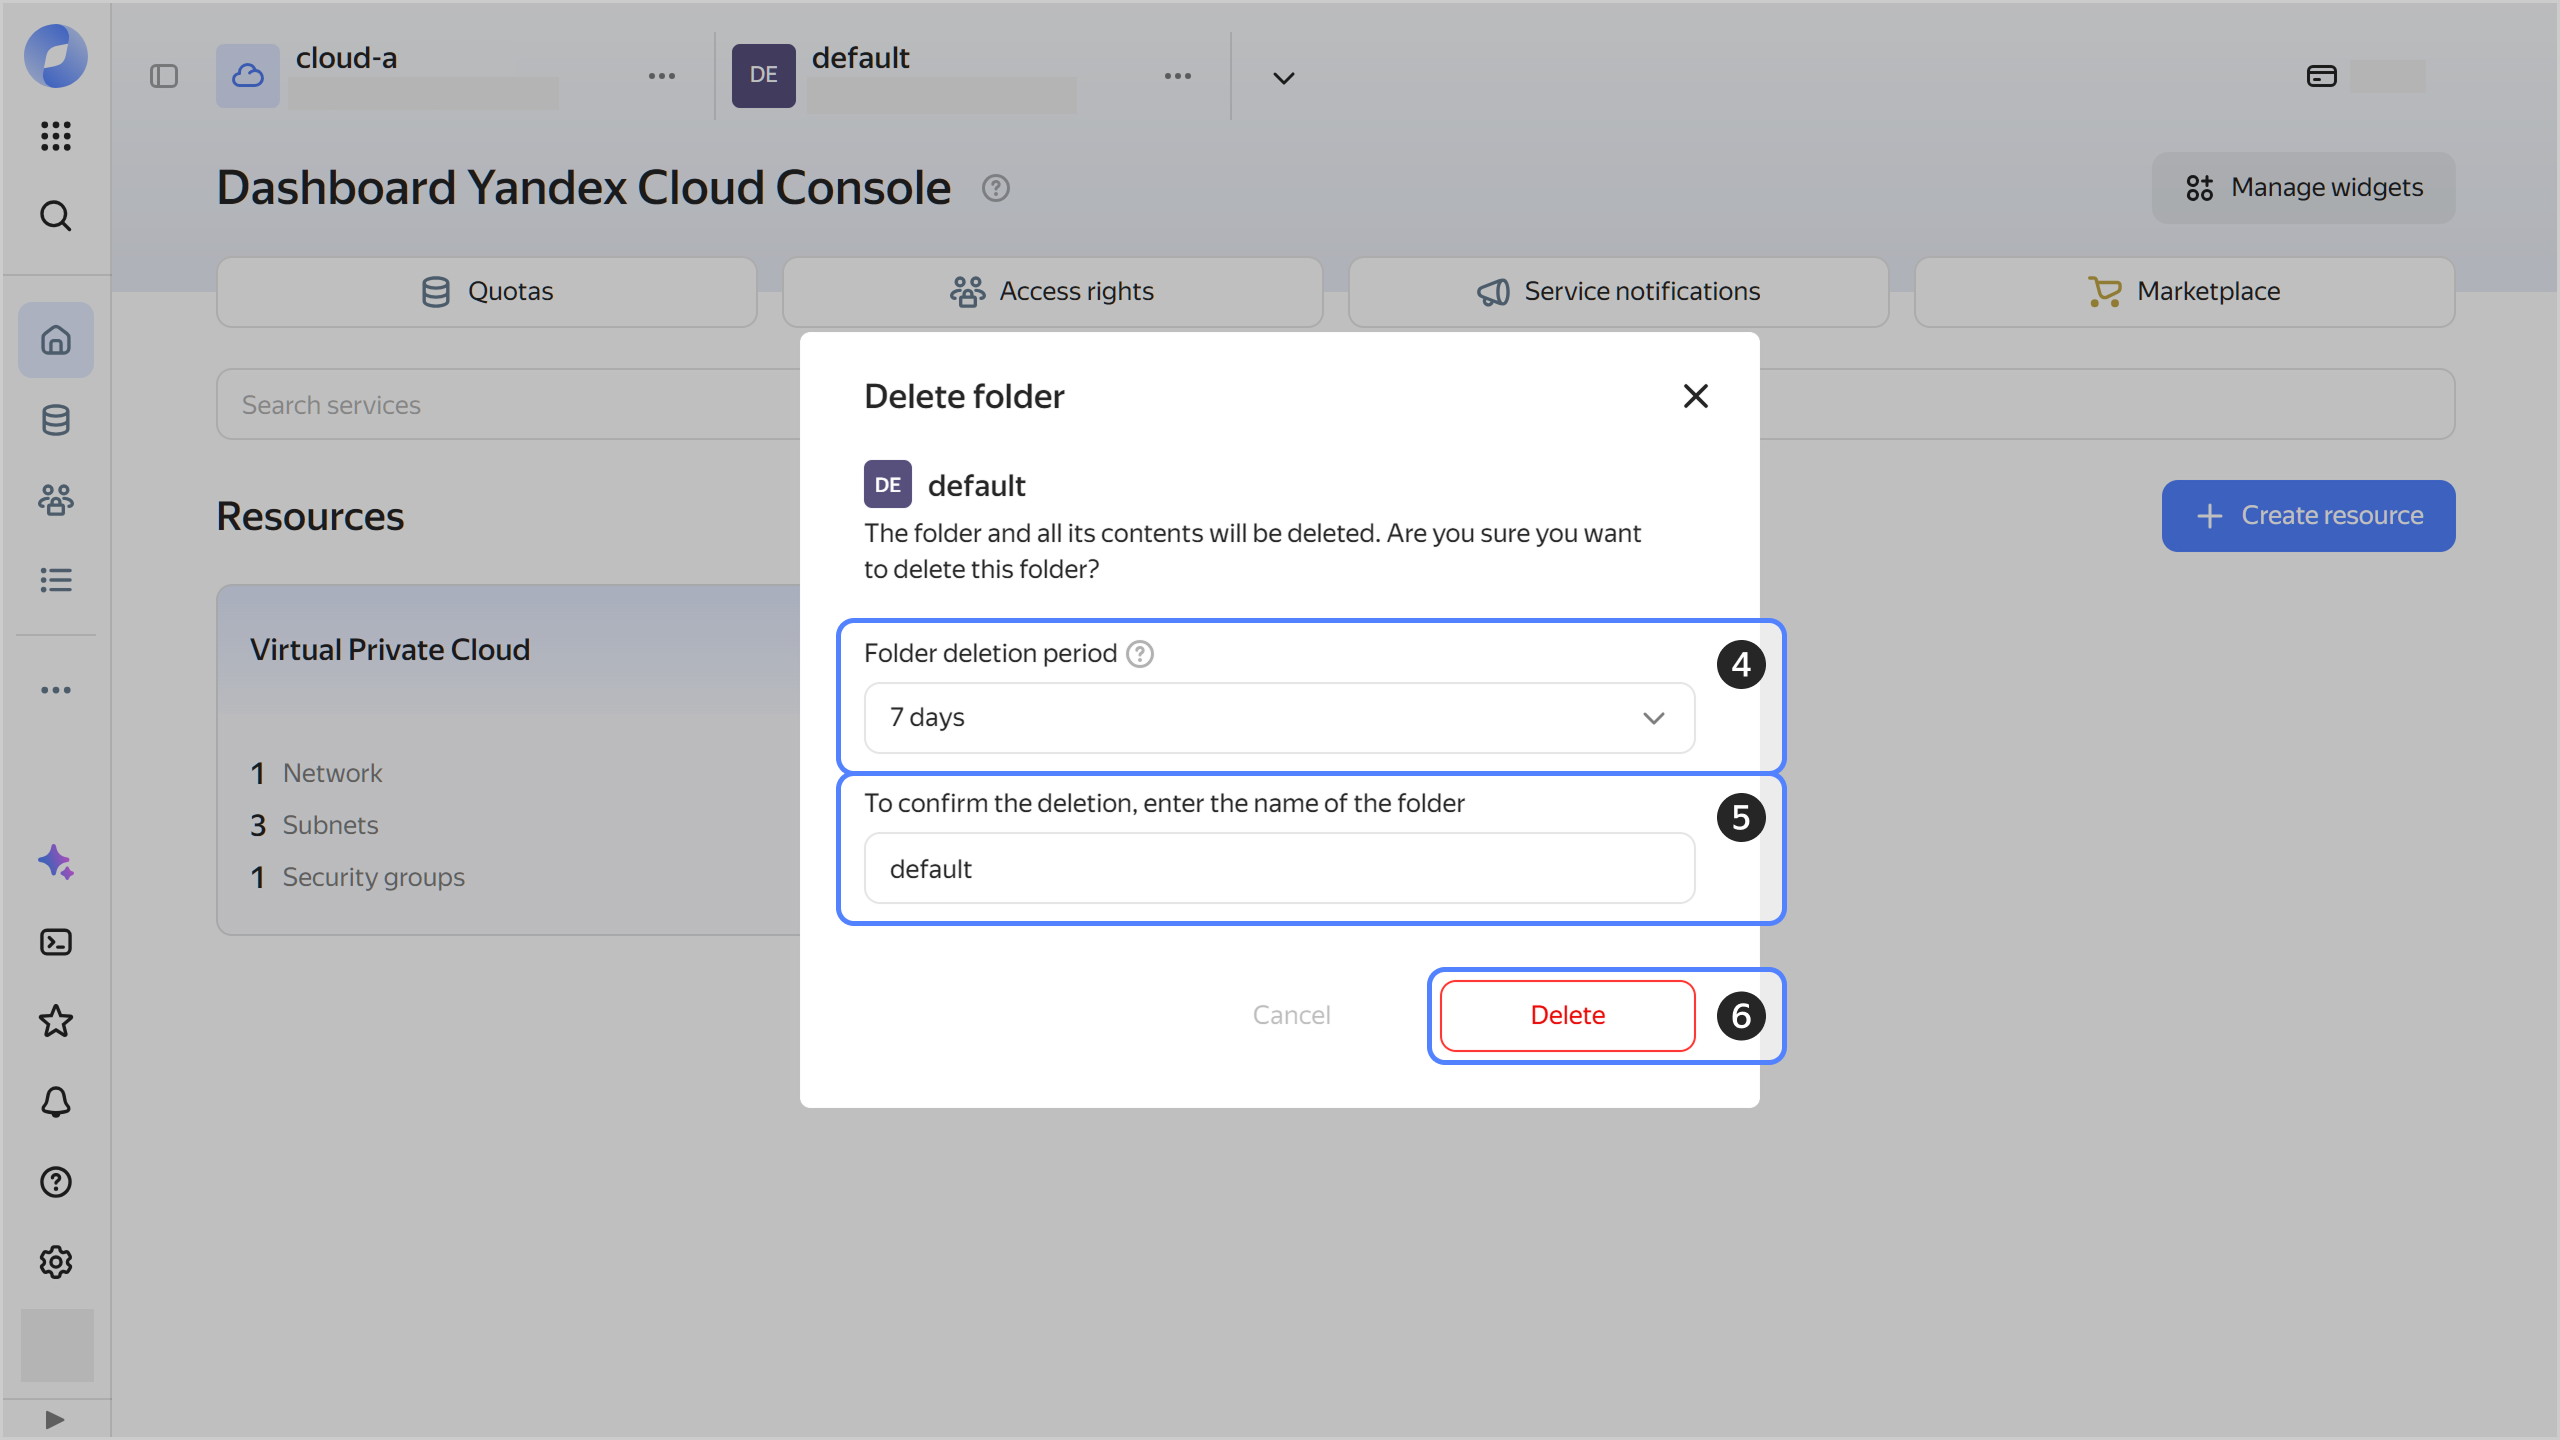
Task: Click the search magnifier in sidebar
Action: 56,215
